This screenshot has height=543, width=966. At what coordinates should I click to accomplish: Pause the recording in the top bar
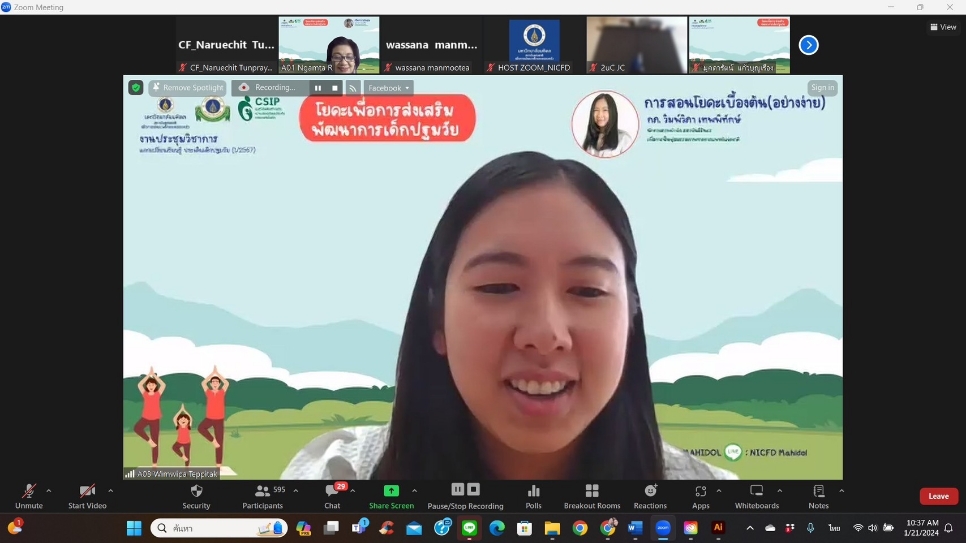[x=318, y=88]
